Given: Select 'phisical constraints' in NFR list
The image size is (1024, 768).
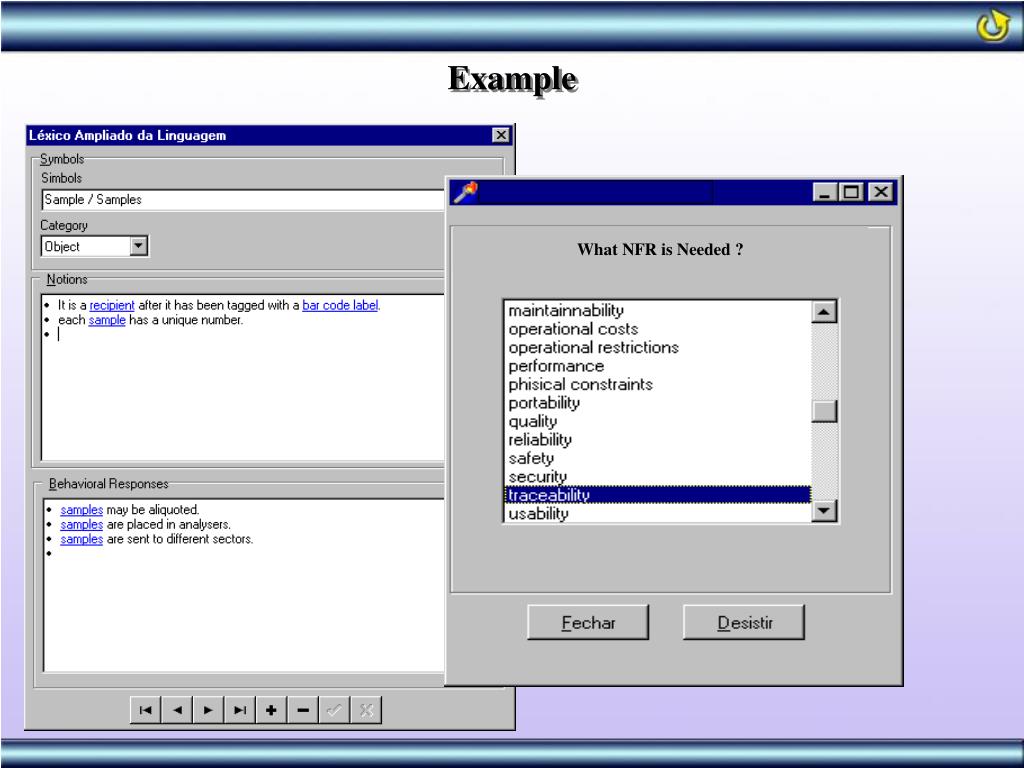Looking at the screenshot, I should click(658, 384).
